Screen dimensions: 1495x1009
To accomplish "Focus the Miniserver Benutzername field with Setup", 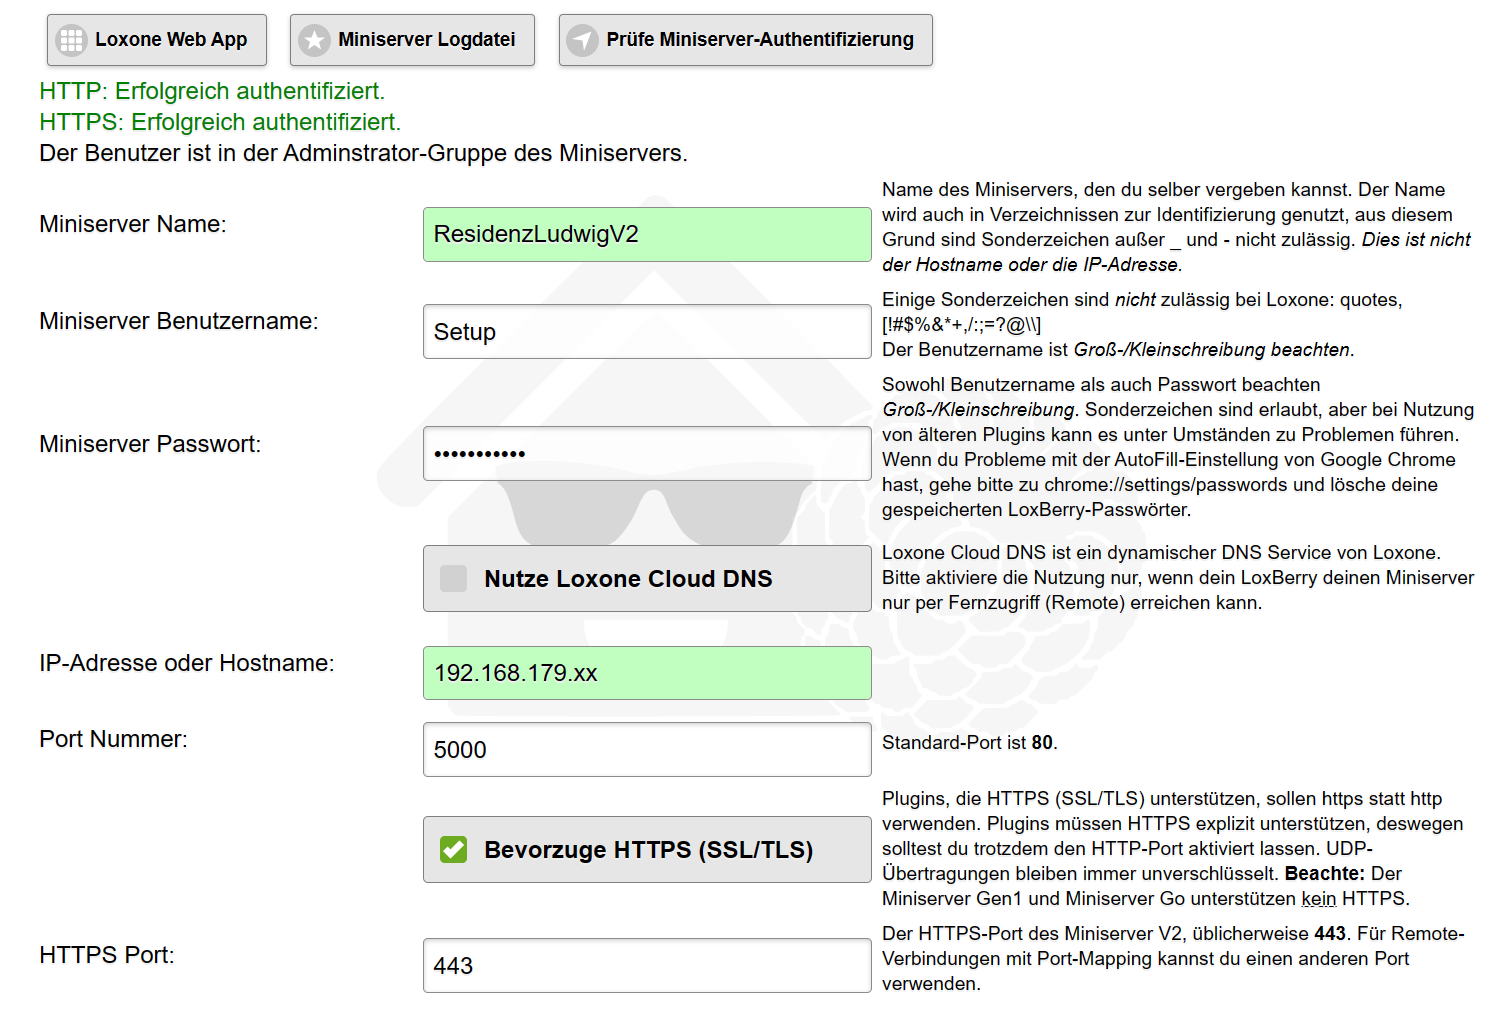I will [647, 332].
